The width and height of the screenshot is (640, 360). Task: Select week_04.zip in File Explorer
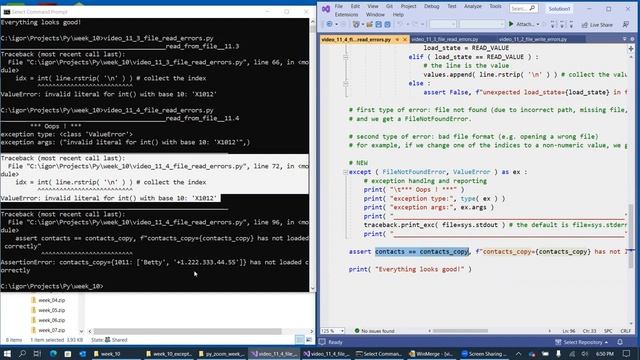pyautogui.click(x=51, y=300)
